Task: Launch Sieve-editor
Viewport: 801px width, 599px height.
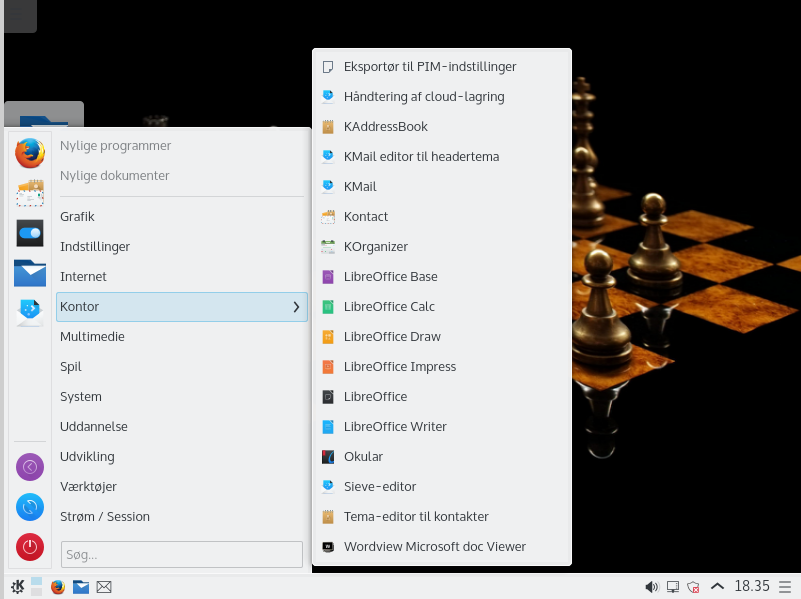Action: [x=442, y=487]
